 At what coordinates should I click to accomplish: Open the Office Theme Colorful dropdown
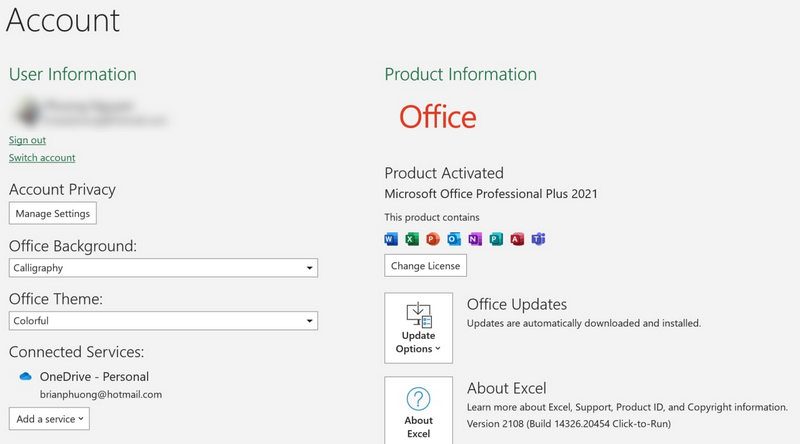point(163,320)
